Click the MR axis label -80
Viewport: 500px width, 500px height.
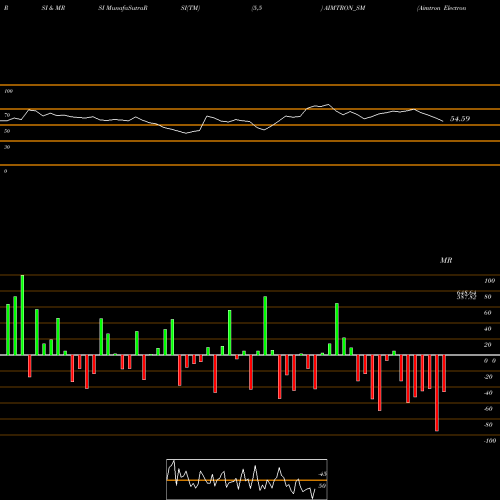[x=488, y=425]
